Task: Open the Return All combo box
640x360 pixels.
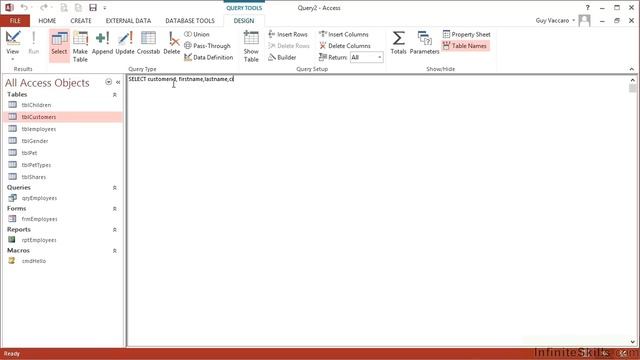Action: pos(367,58)
